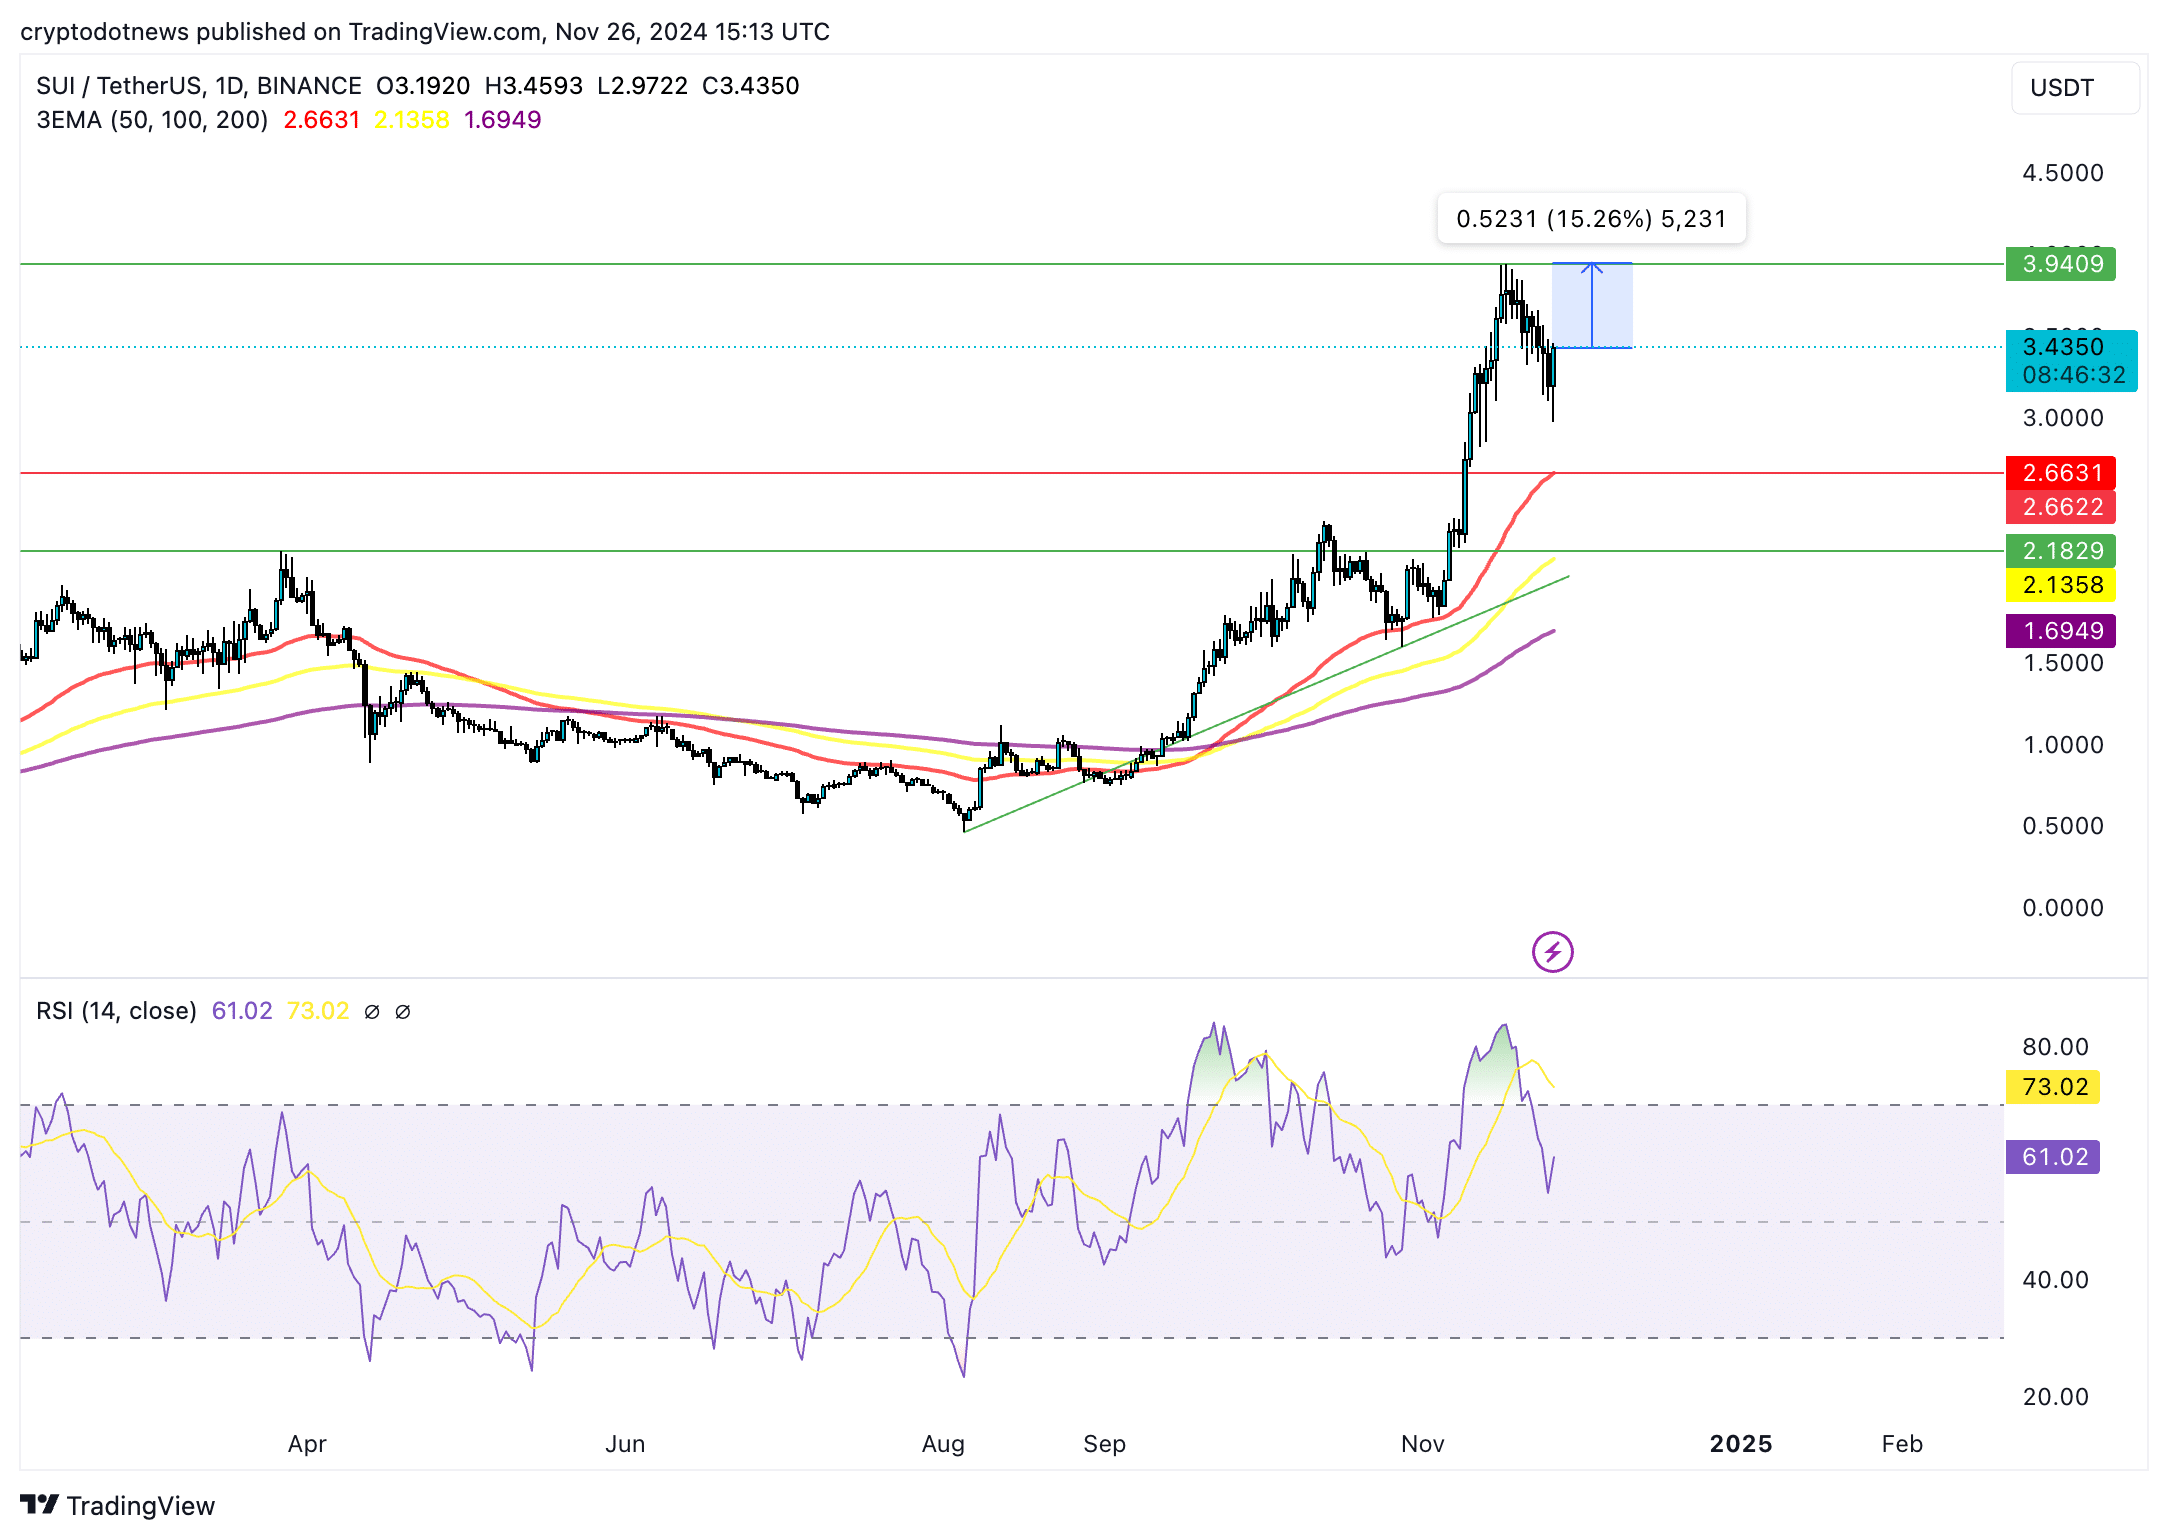Click the Feb label on time axis
The height and width of the screenshot is (1540, 2168).
[1902, 1444]
